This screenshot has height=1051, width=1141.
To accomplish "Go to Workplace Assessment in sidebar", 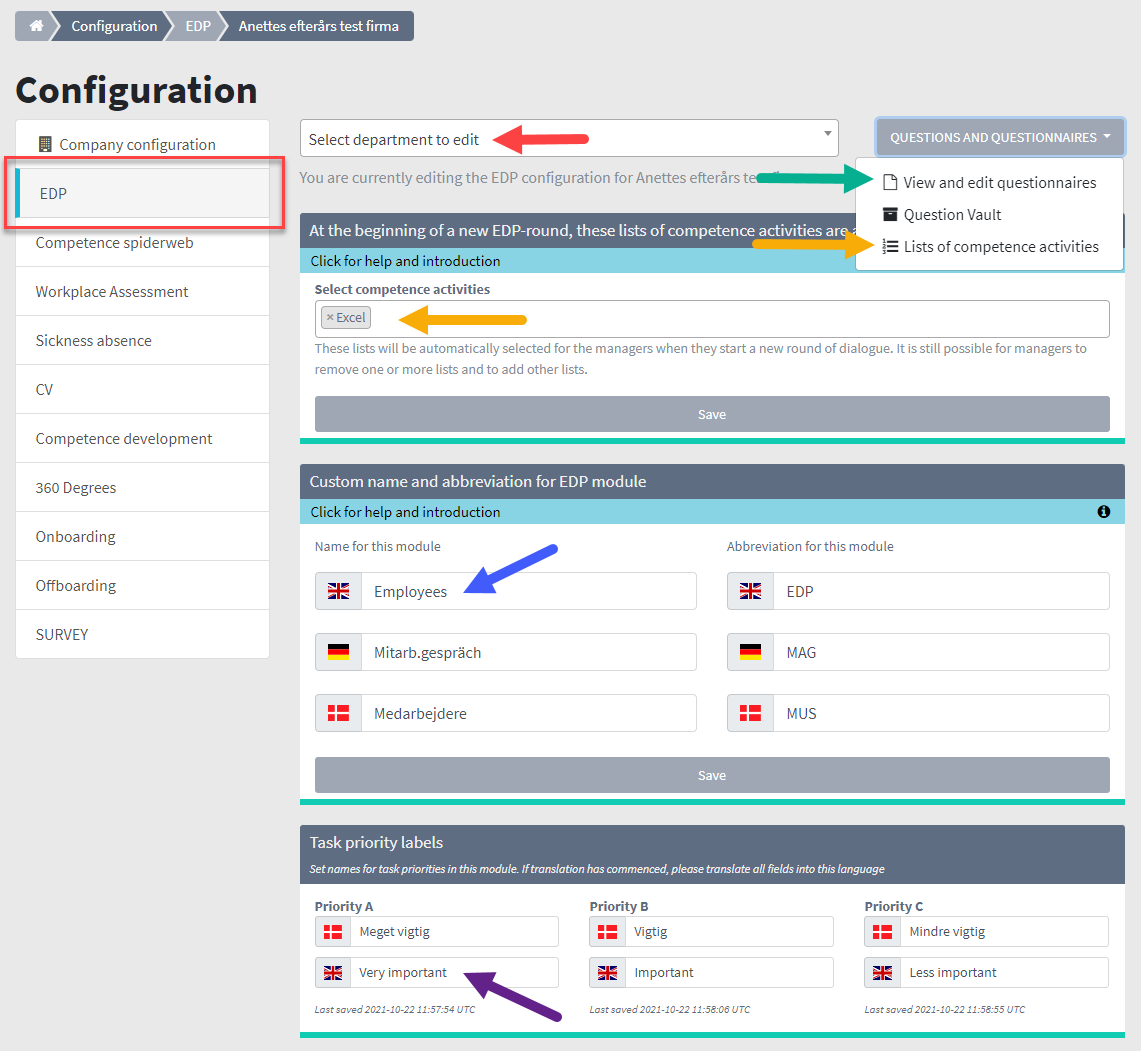I will click(112, 291).
